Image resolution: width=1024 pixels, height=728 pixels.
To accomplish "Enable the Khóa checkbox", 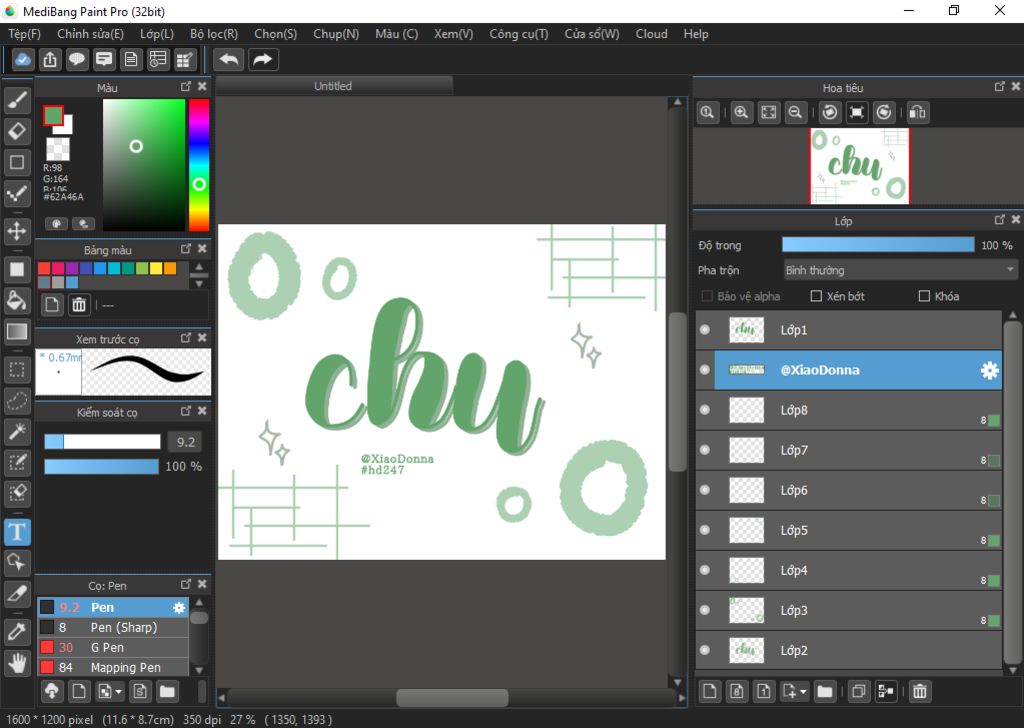I will tap(924, 296).
